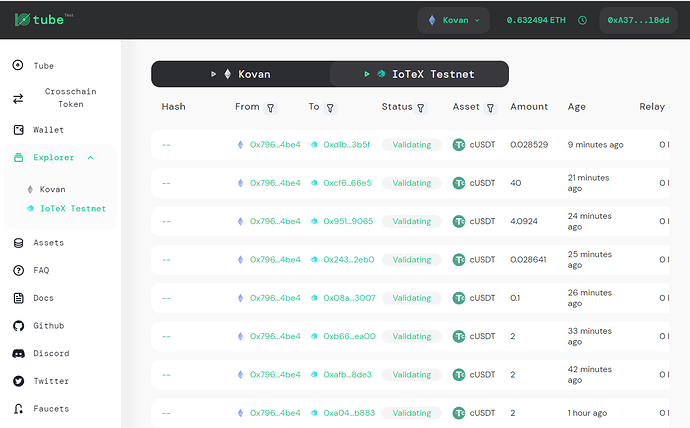Image resolution: width=690 pixels, height=428 pixels.
Task: Click cUSDT token icon in 0.028641 row
Action: [x=459, y=260]
